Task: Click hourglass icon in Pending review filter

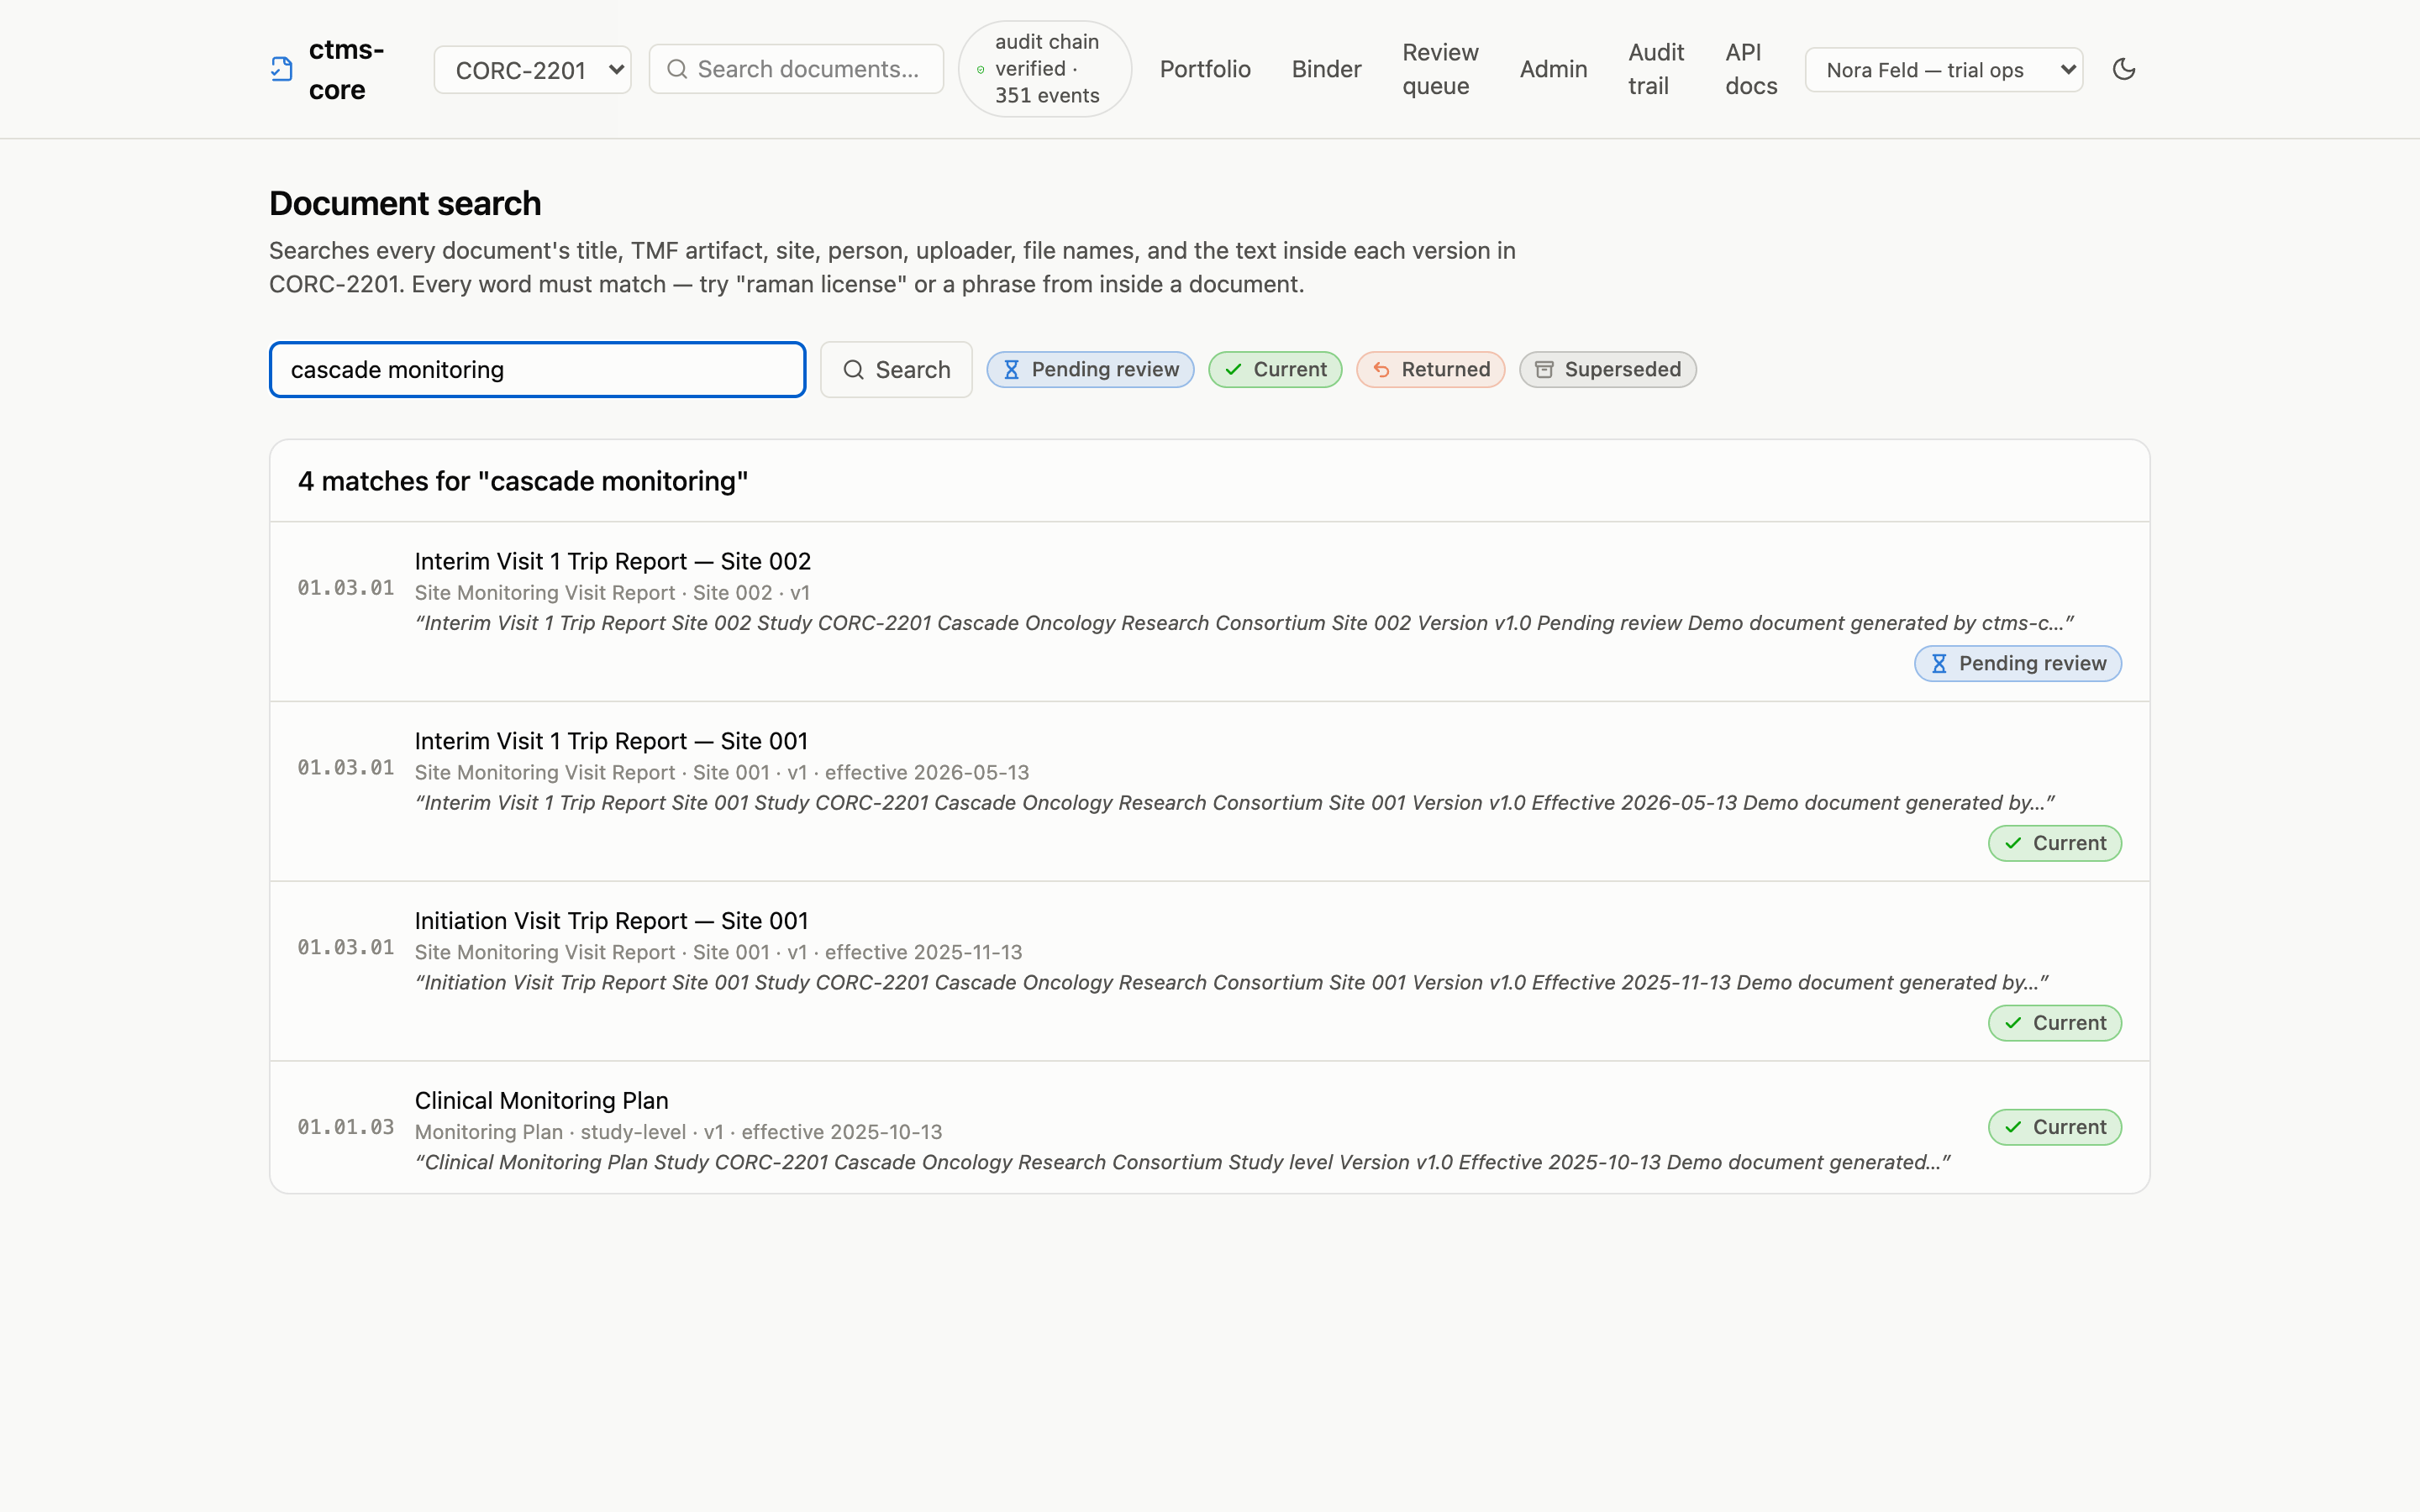Action: [x=1012, y=370]
